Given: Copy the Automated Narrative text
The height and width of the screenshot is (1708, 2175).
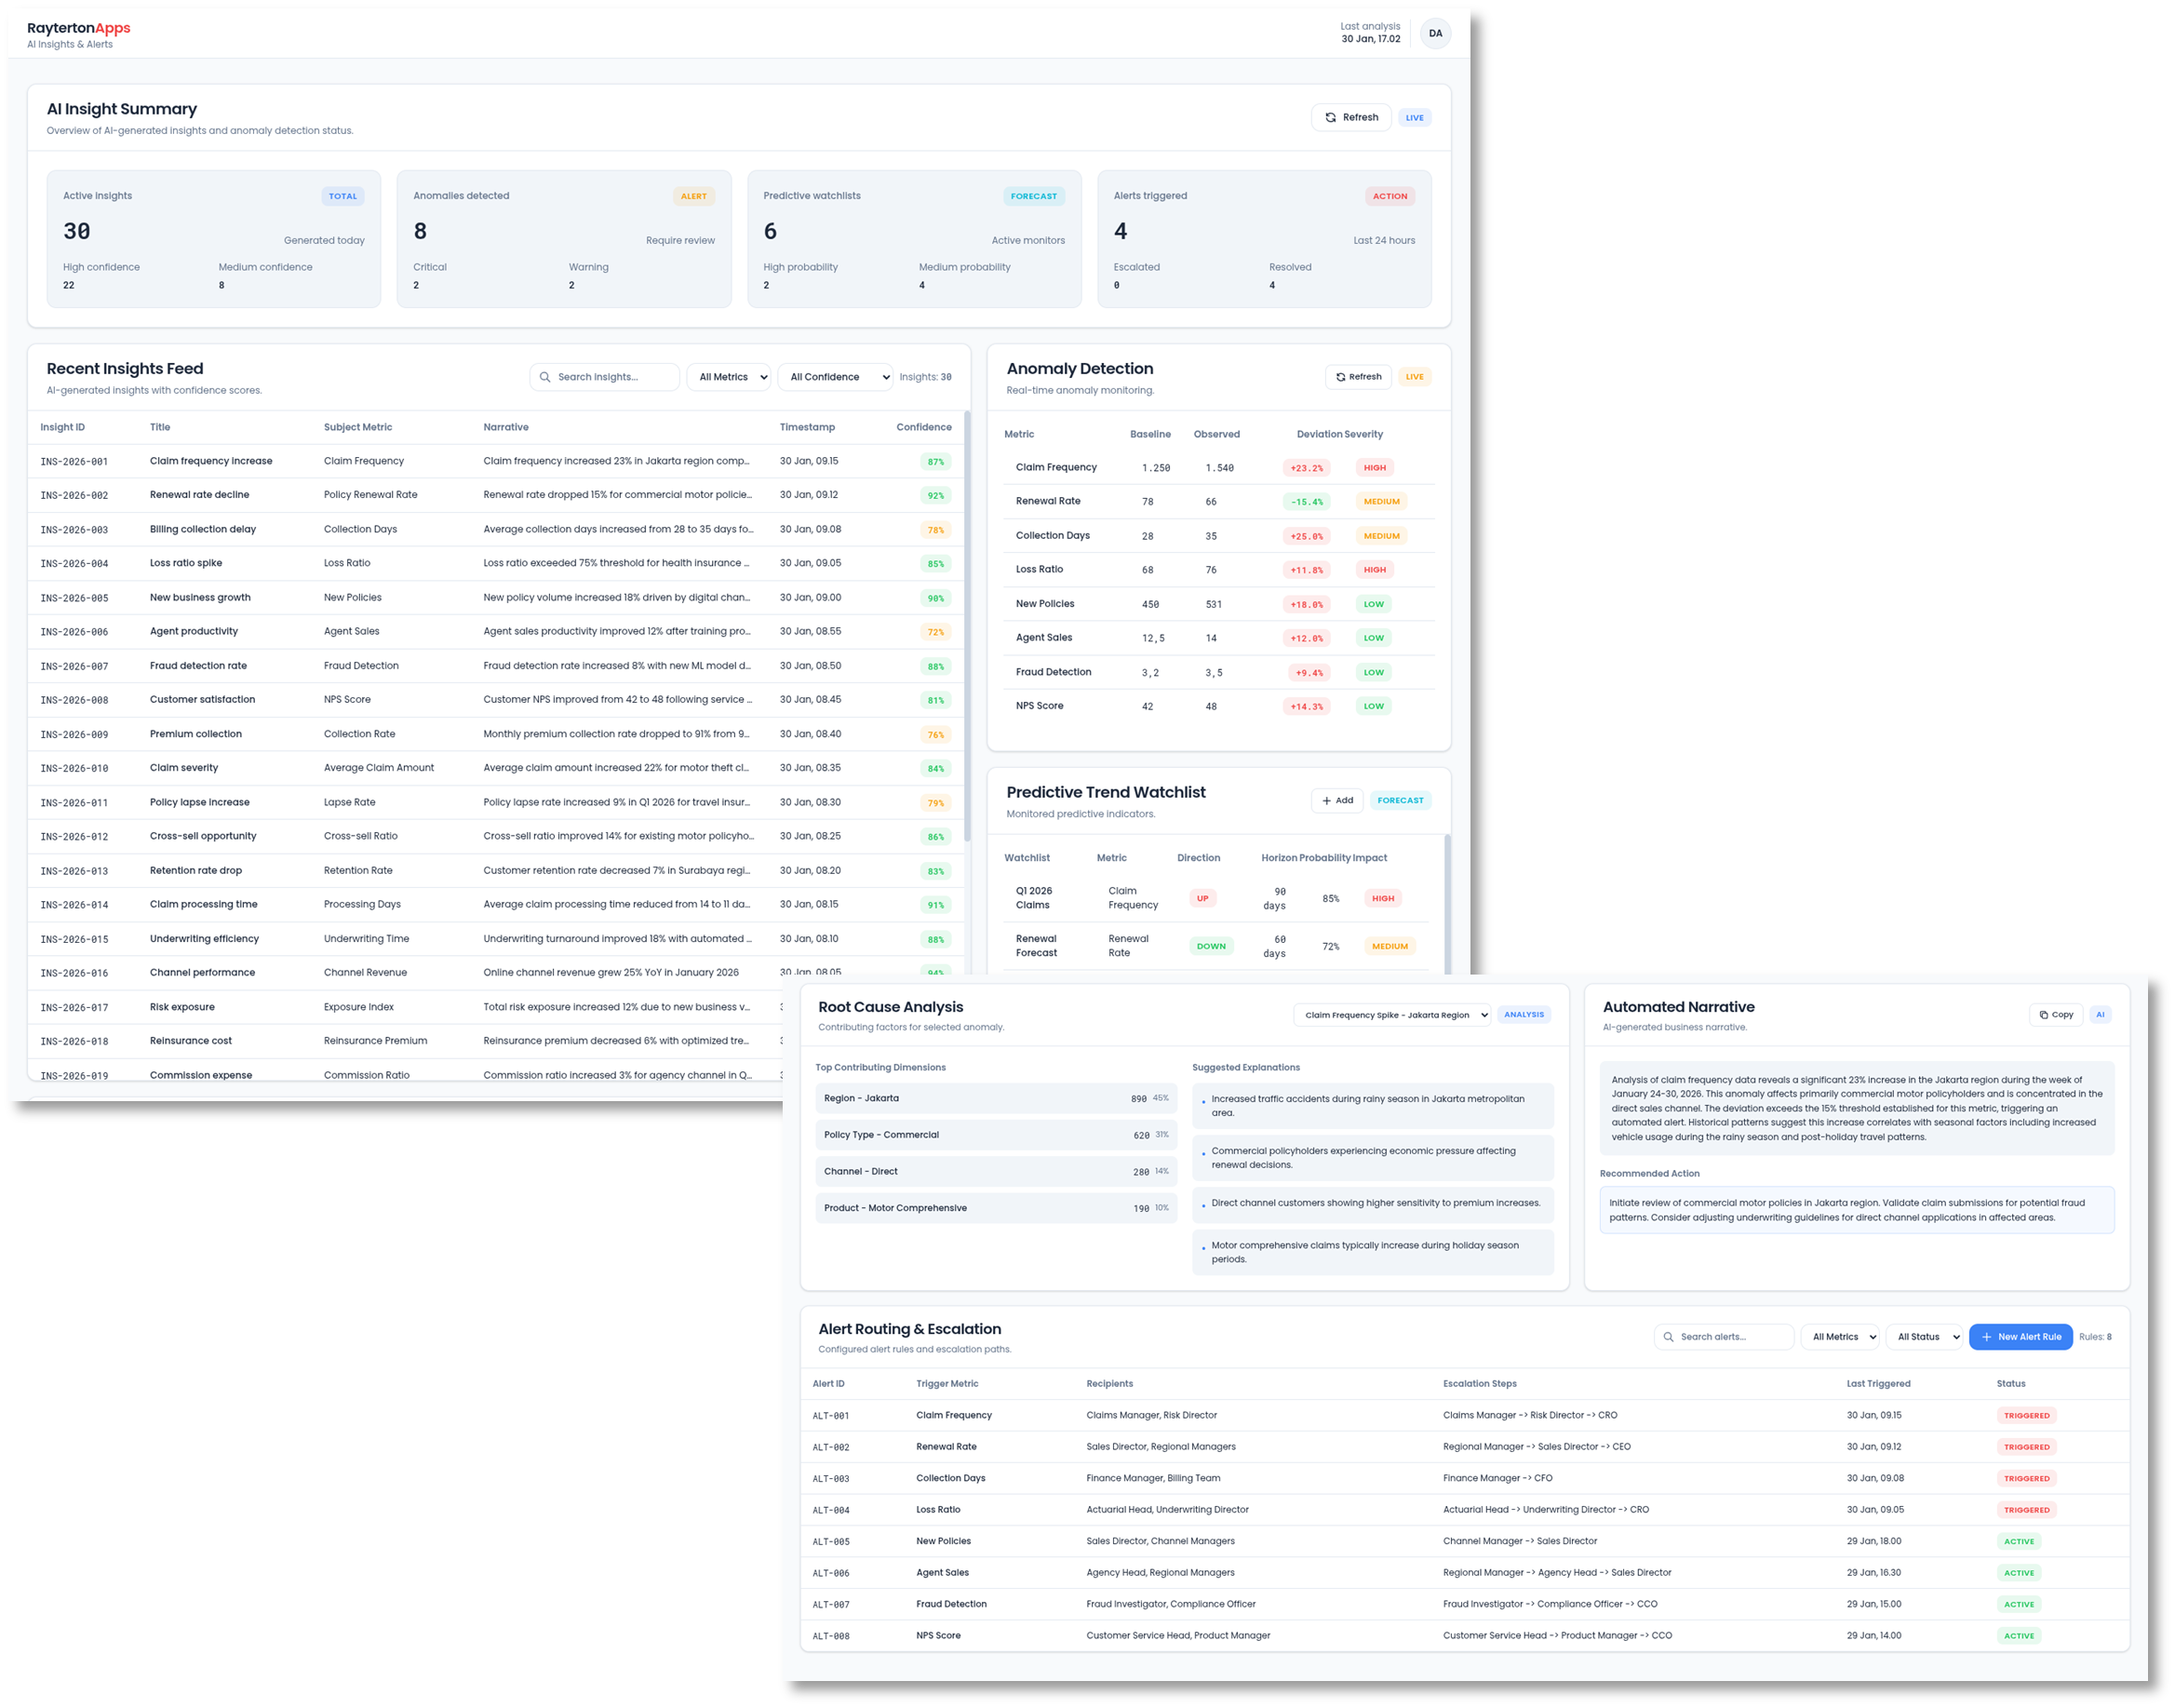Looking at the screenshot, I should (2056, 1014).
